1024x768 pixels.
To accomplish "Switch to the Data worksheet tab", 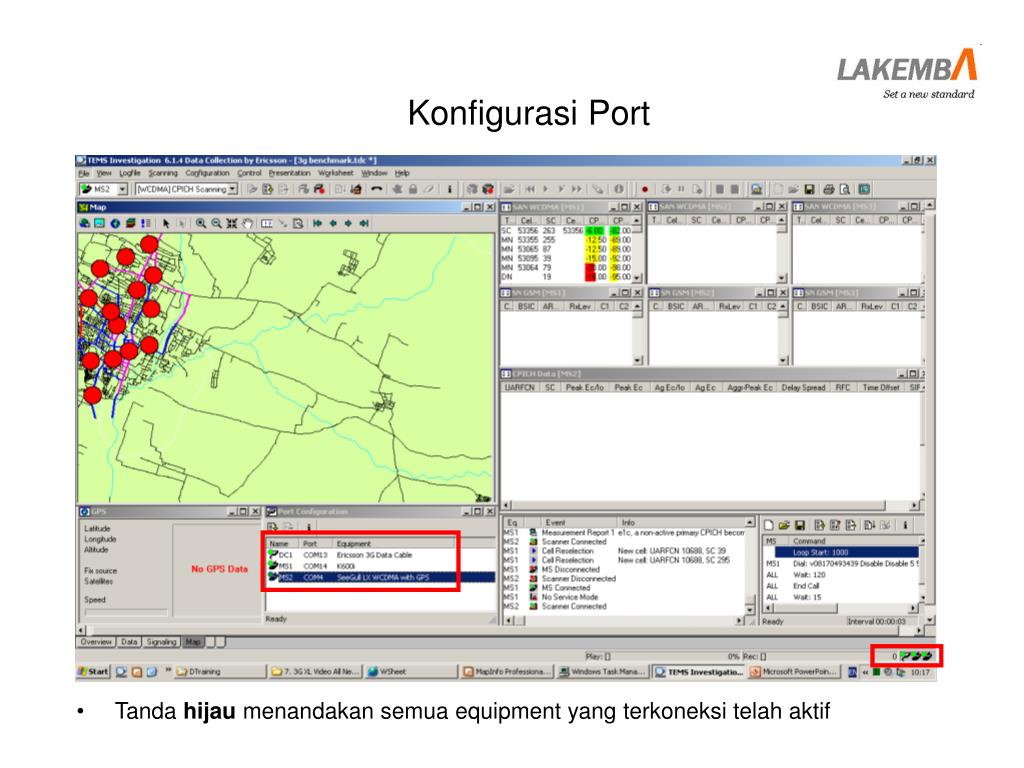I will tap(129, 642).
